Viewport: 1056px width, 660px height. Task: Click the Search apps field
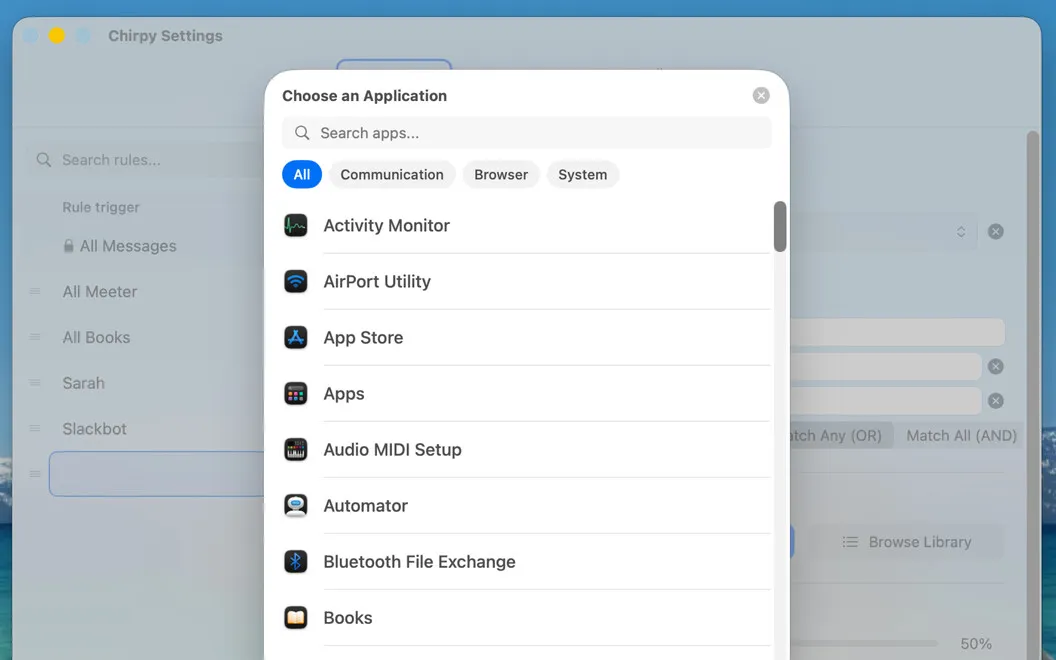527,133
